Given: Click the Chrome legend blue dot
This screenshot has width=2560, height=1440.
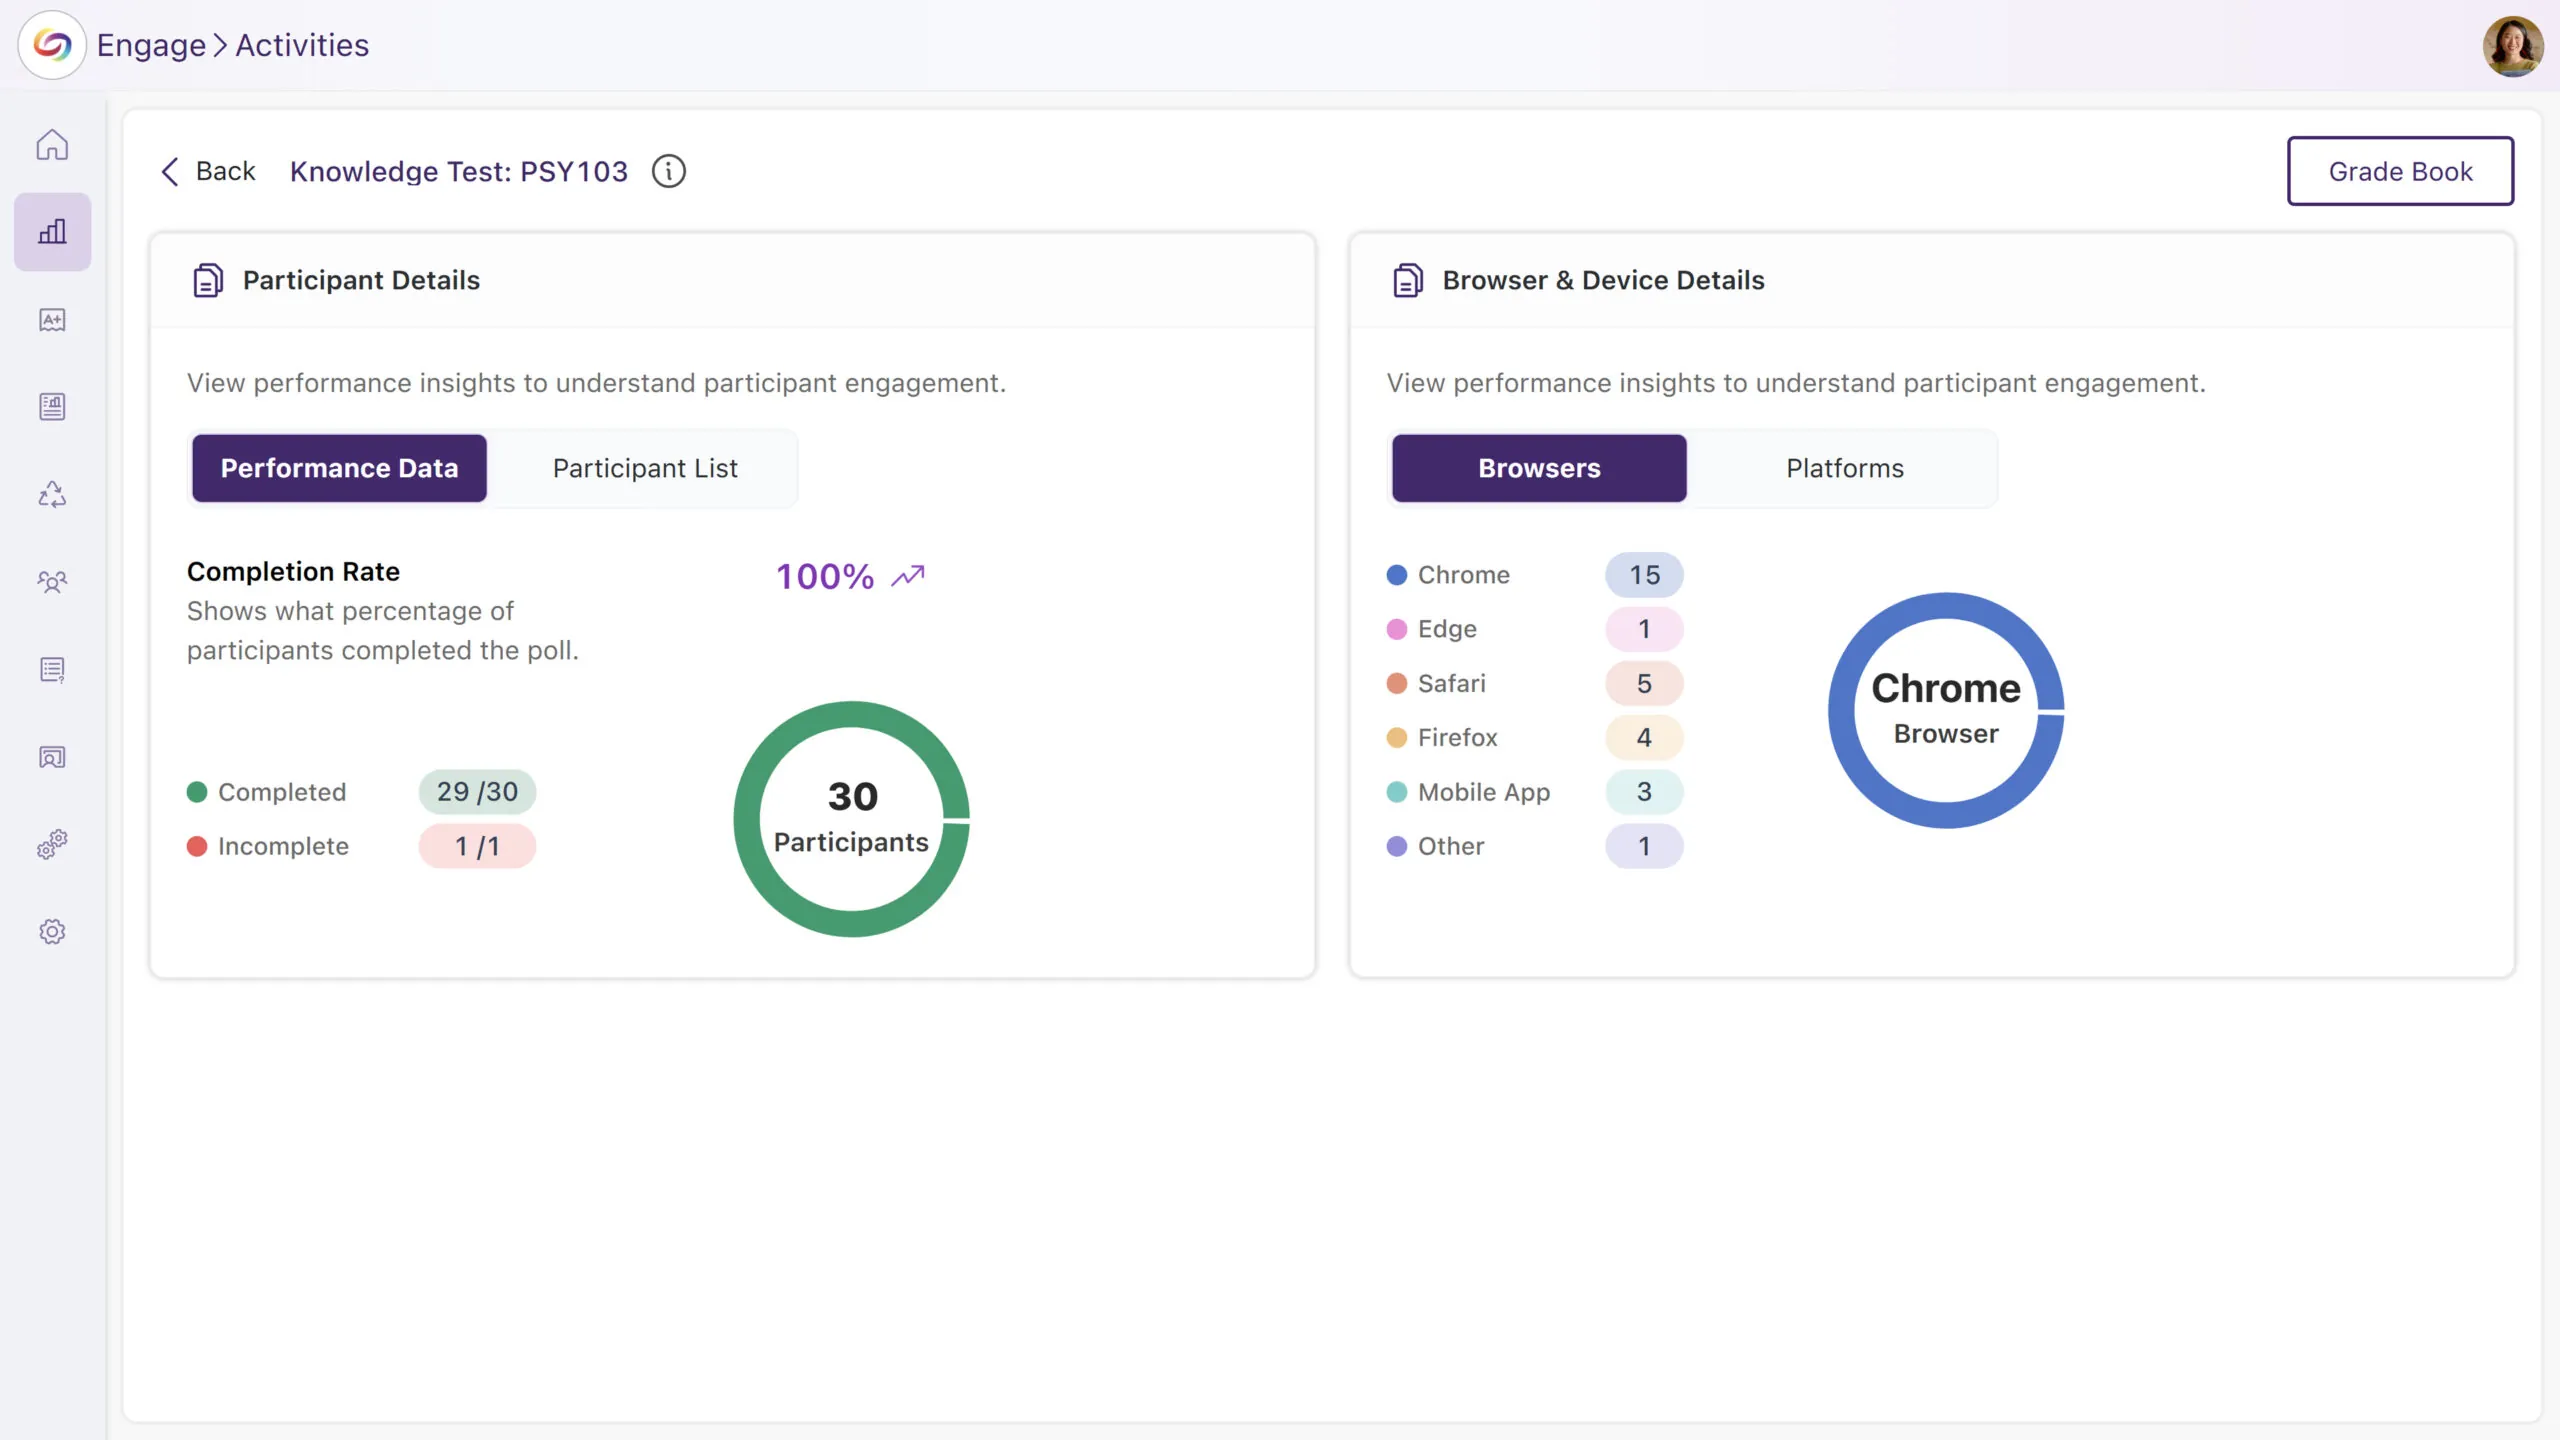Looking at the screenshot, I should pyautogui.click(x=1396, y=575).
